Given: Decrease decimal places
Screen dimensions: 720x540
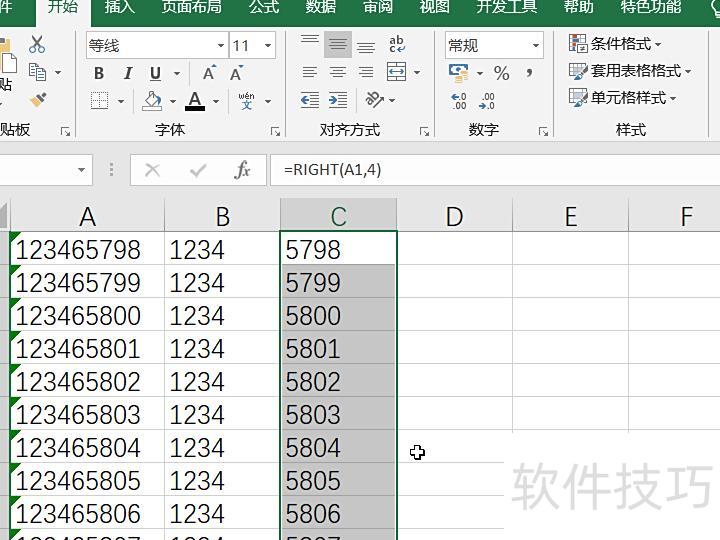Looking at the screenshot, I should [486, 101].
